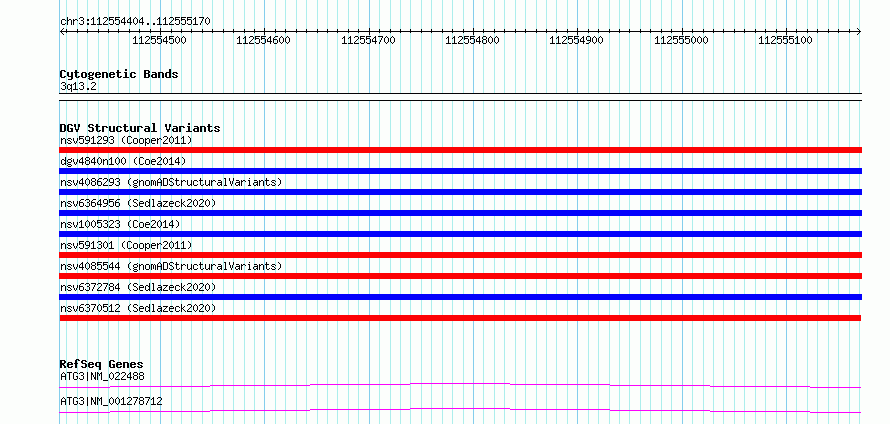Select the 112555100 ruler coordinate label
Viewport: 890px width, 424px height.
pyautogui.click(x=786, y=40)
